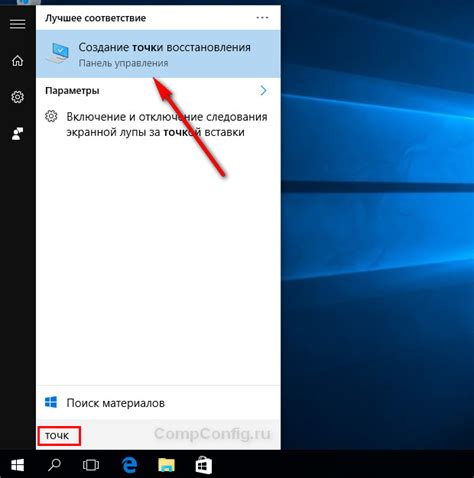Open the feedback icon in sidebar
The width and height of the screenshot is (474, 478).
18,133
